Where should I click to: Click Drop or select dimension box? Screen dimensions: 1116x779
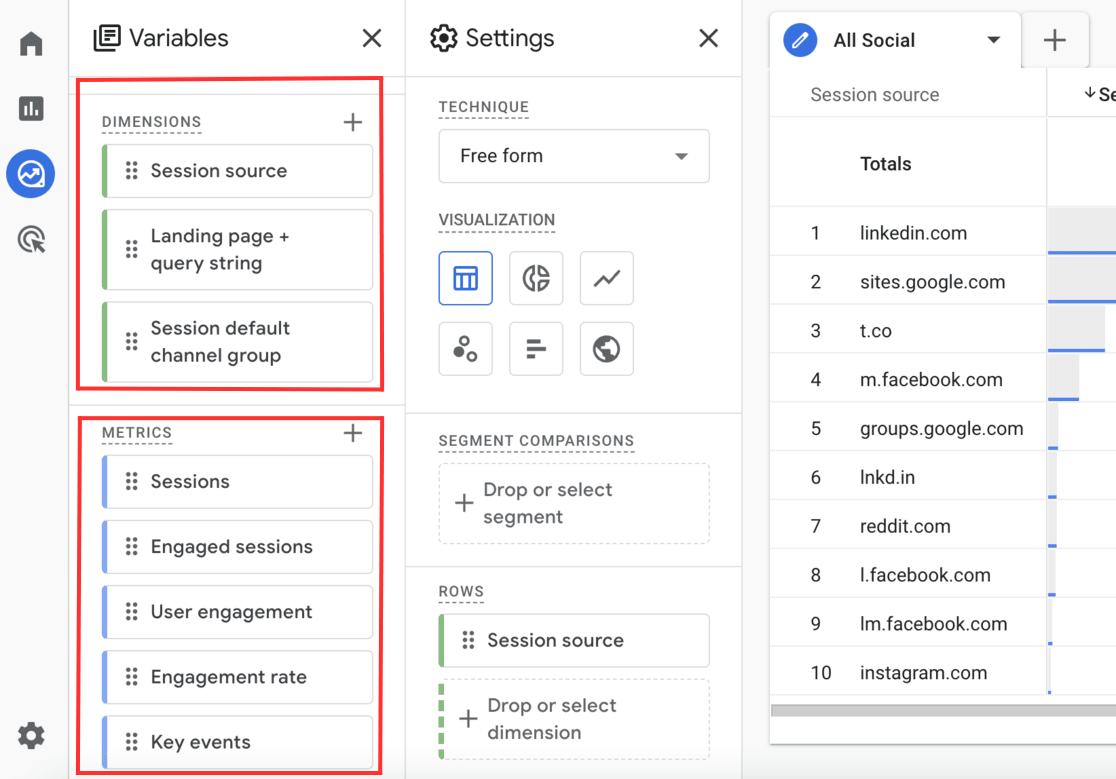(x=574, y=719)
